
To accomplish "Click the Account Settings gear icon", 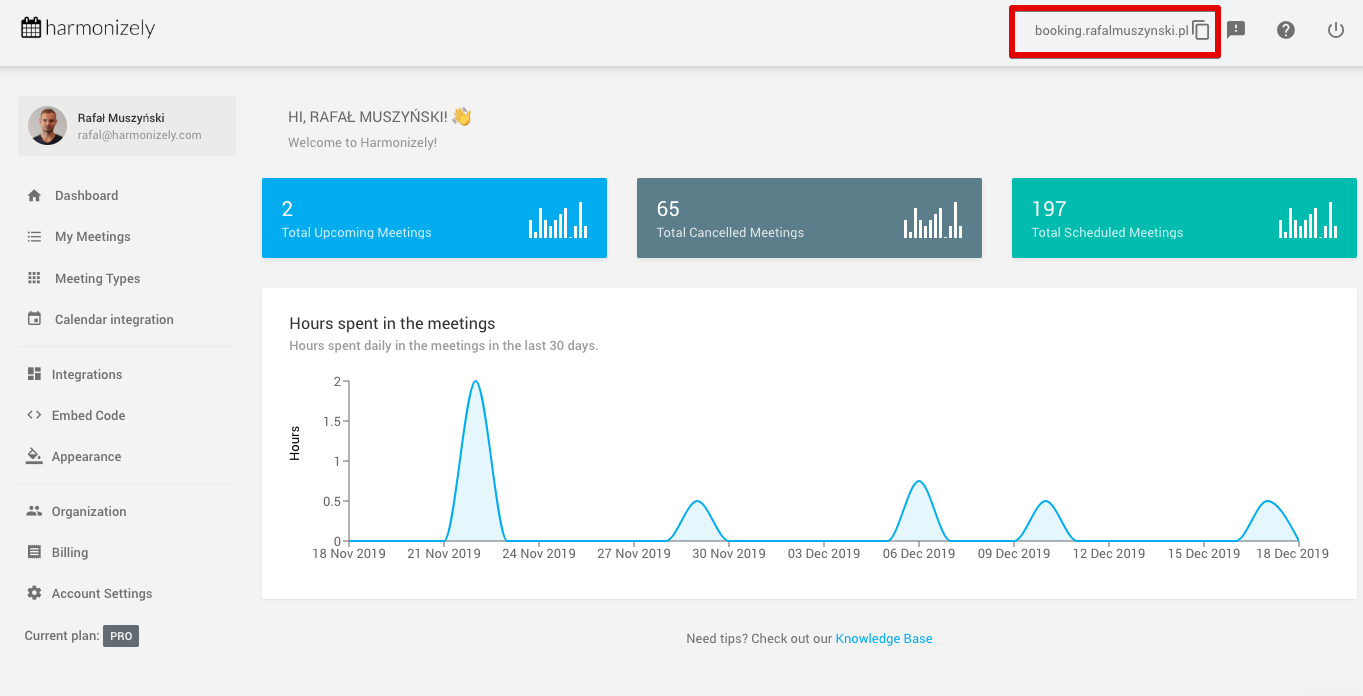I will point(34,593).
